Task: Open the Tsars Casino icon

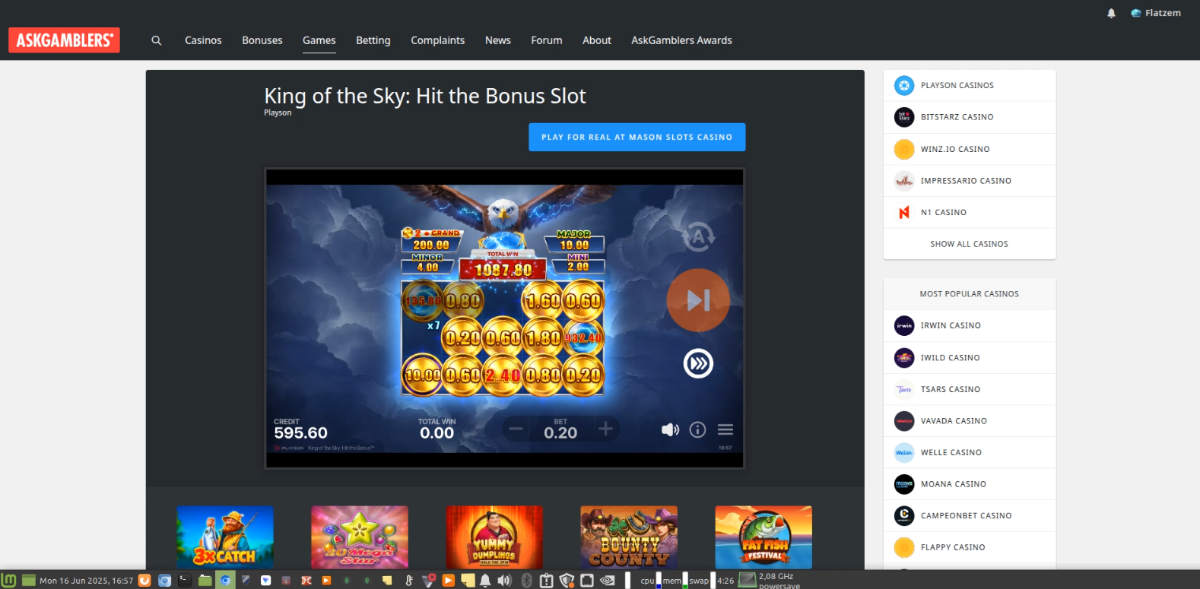Action: tap(904, 389)
